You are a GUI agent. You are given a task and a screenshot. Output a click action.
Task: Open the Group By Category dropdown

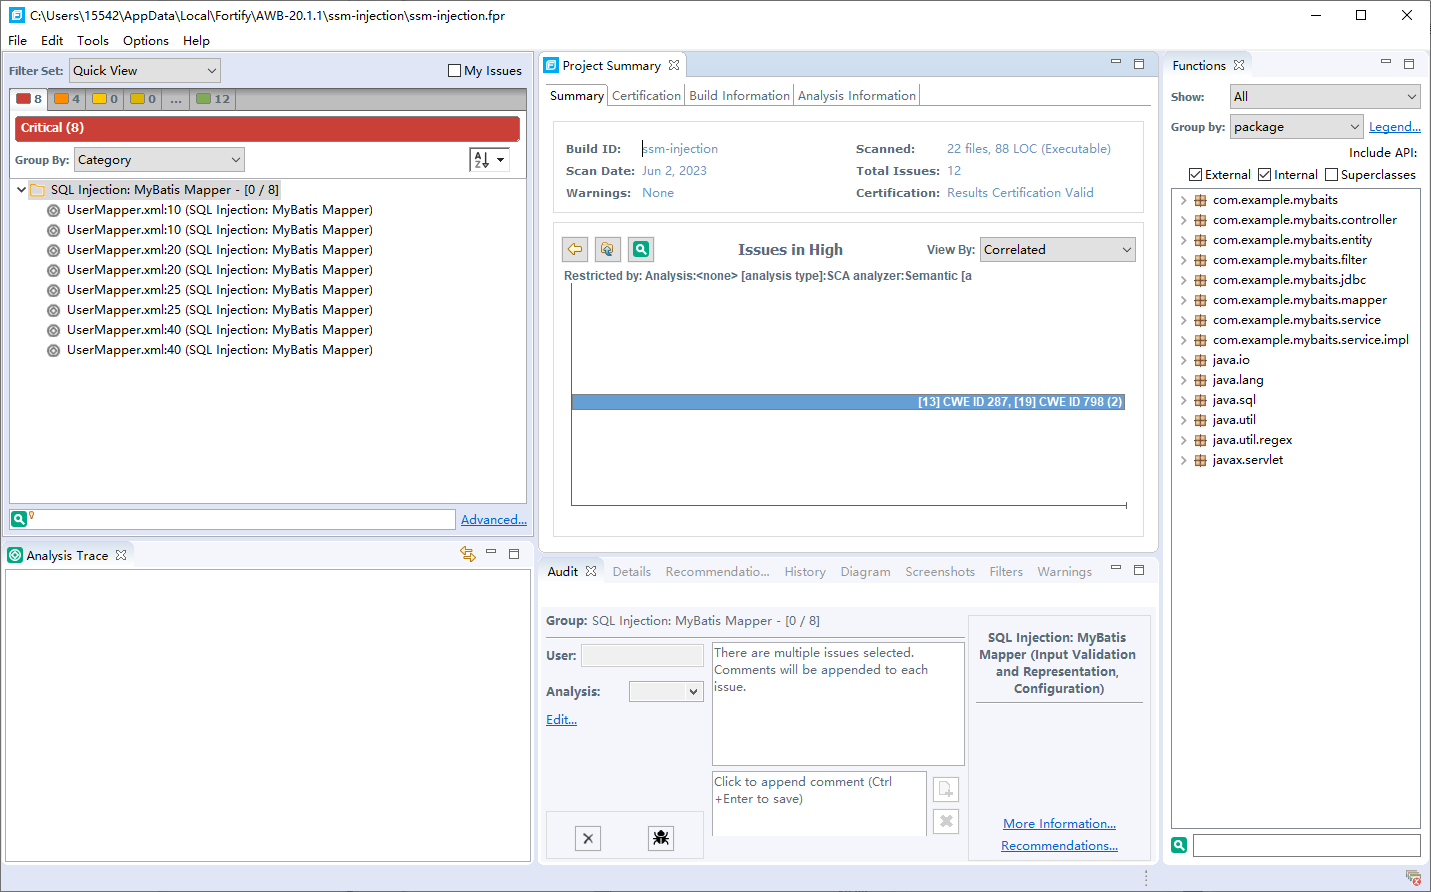159,160
